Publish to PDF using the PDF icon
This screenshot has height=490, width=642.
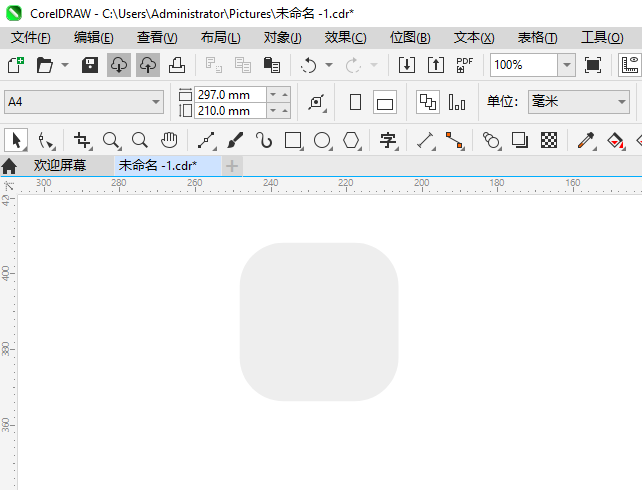click(465, 65)
